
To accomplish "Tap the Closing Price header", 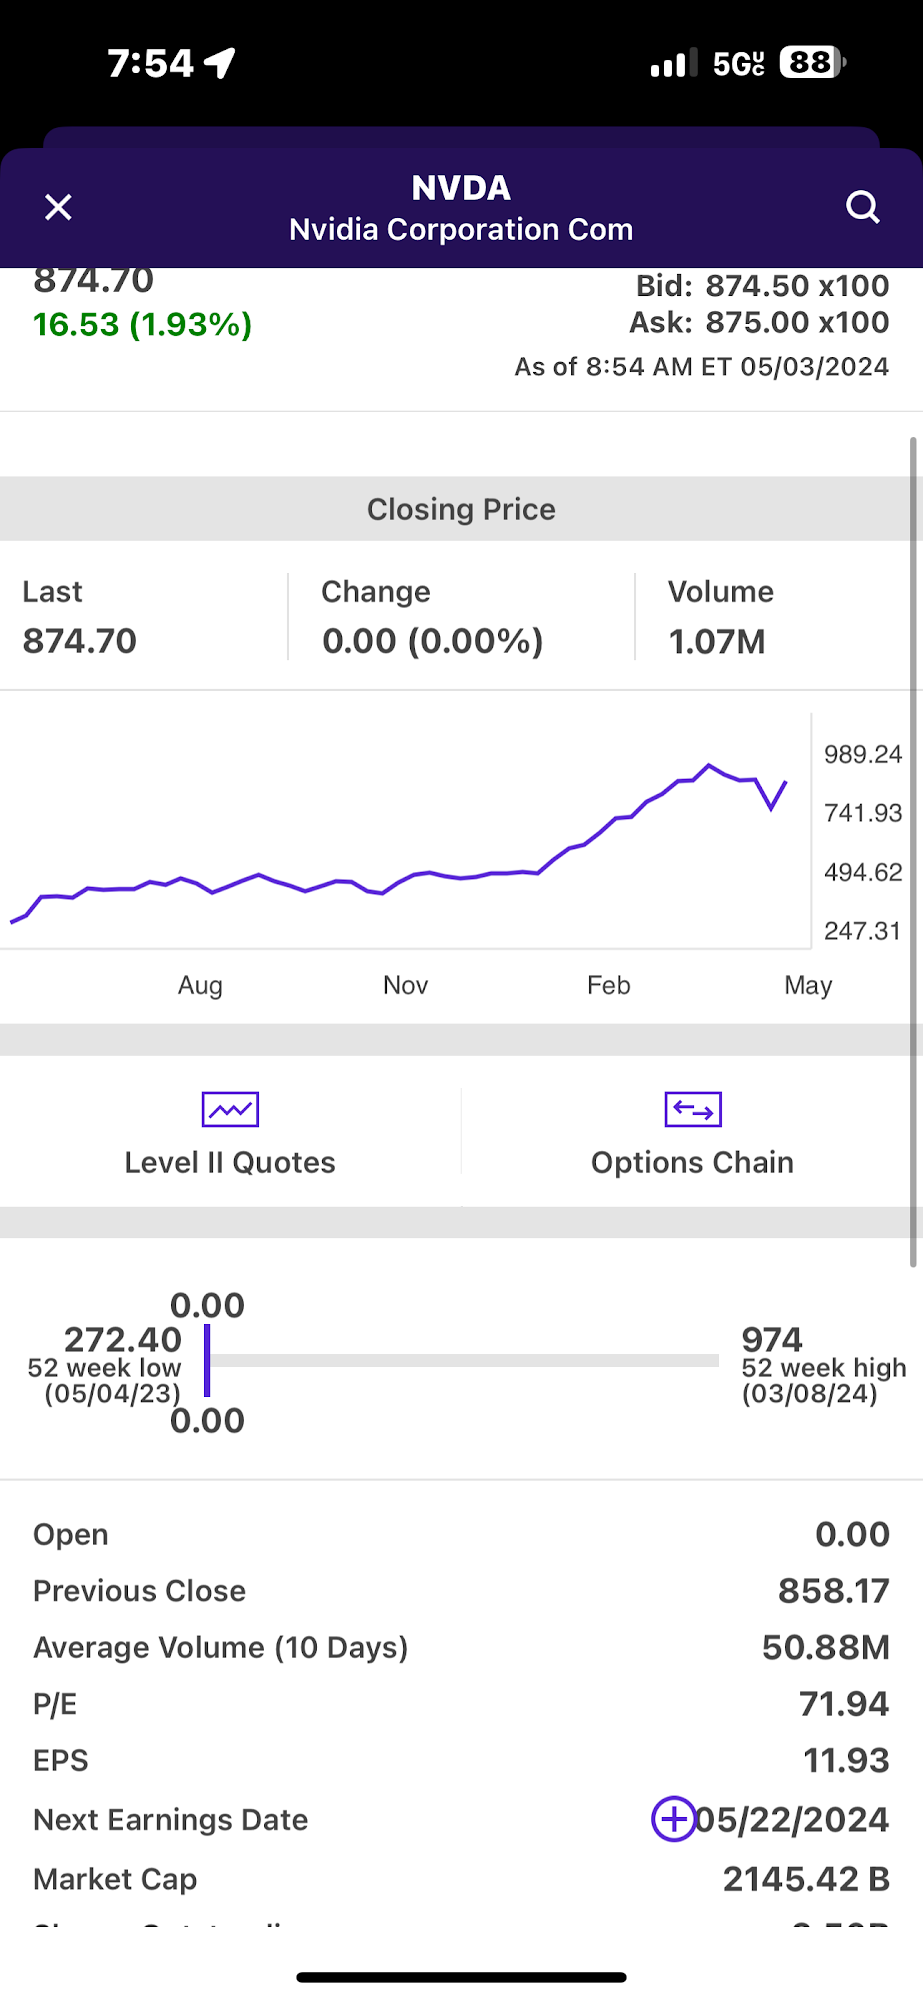I will click(461, 509).
